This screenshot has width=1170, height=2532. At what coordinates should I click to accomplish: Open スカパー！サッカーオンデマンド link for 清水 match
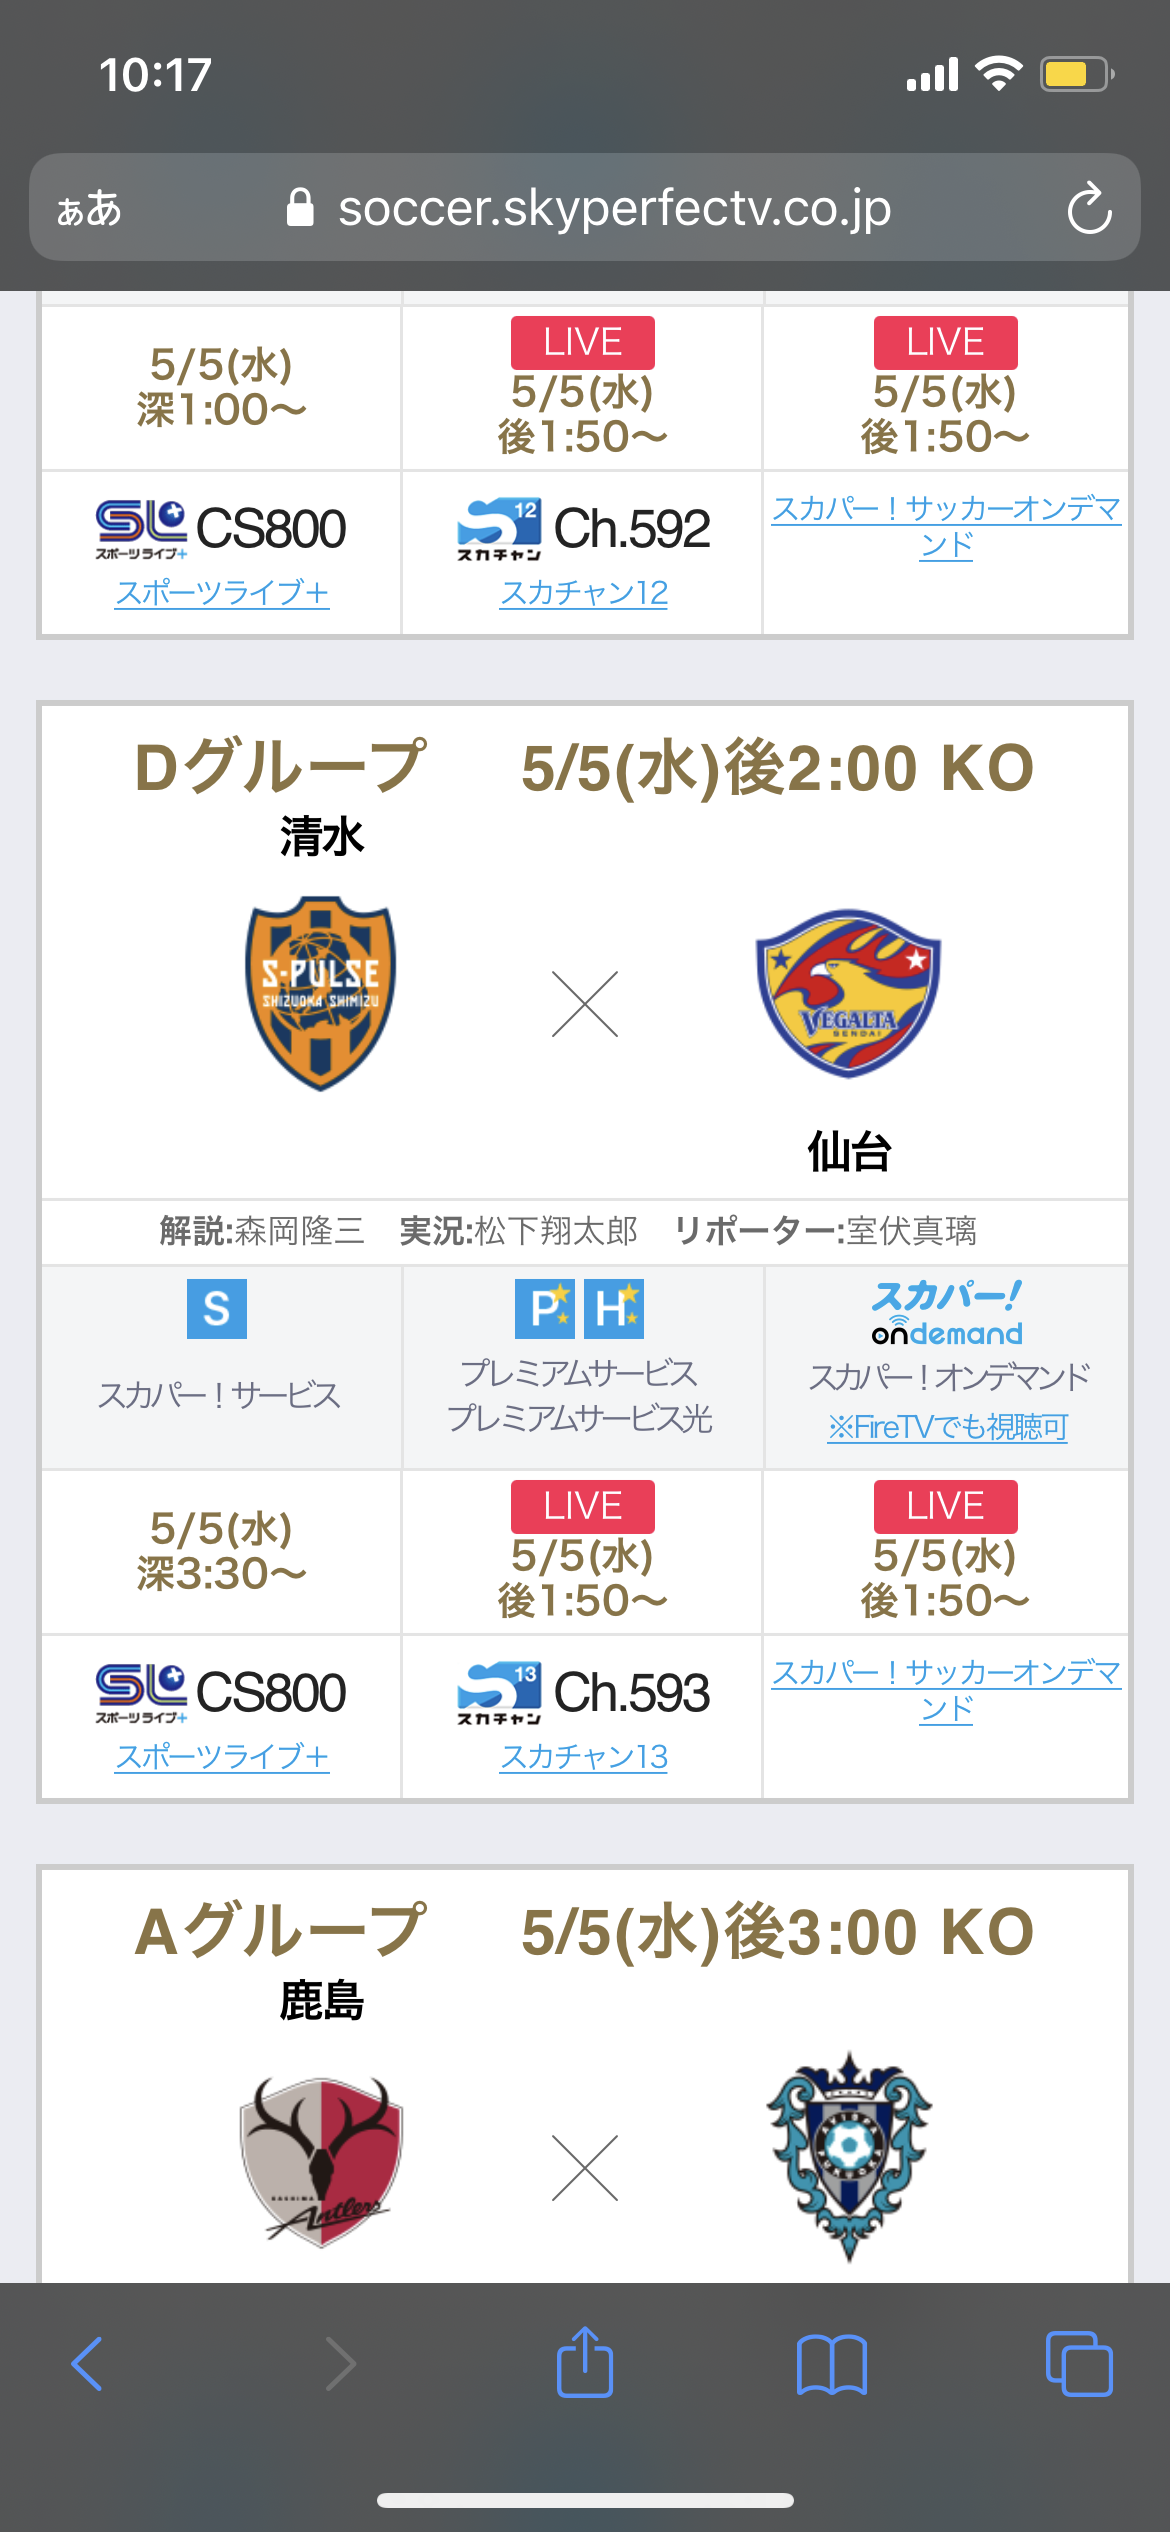pyautogui.click(x=946, y=1690)
